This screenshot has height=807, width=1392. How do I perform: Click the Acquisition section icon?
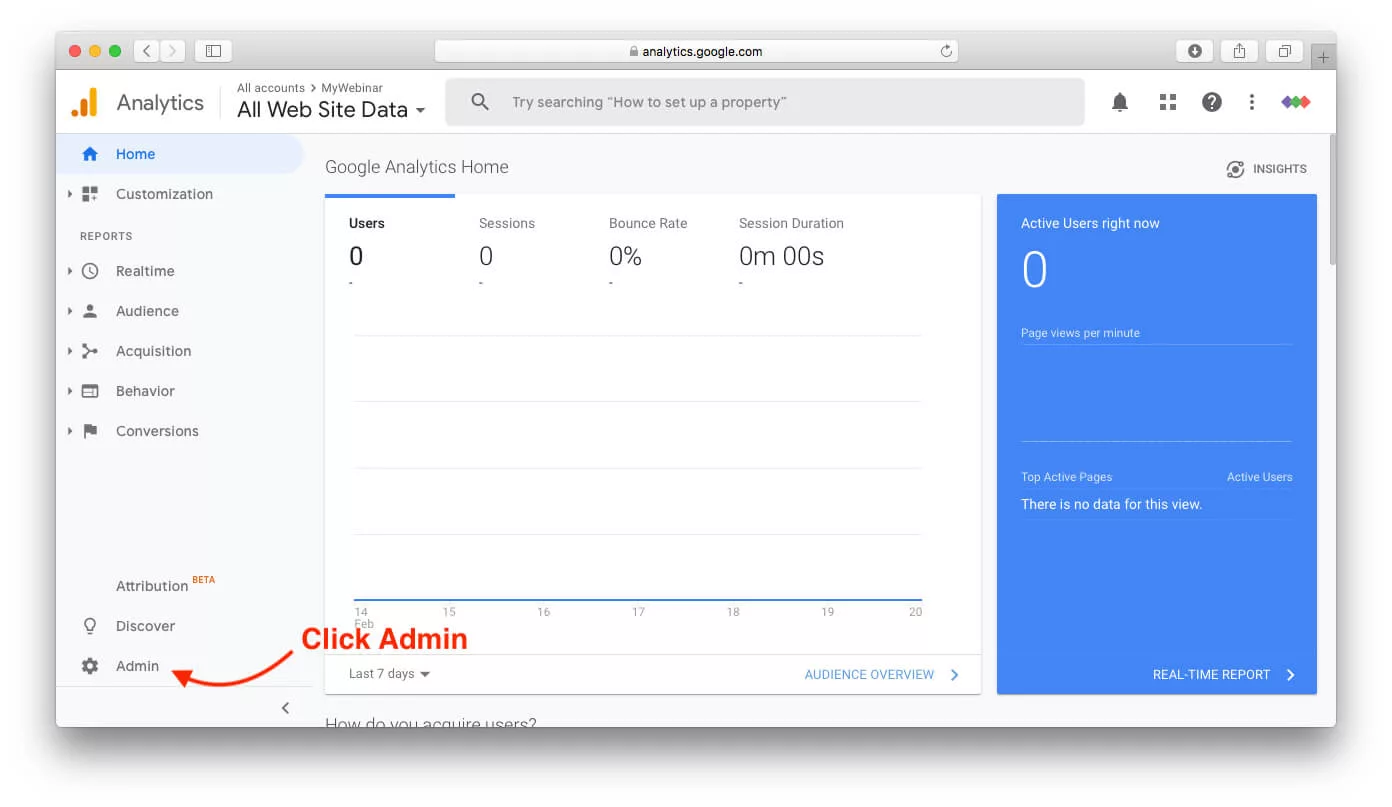89,350
